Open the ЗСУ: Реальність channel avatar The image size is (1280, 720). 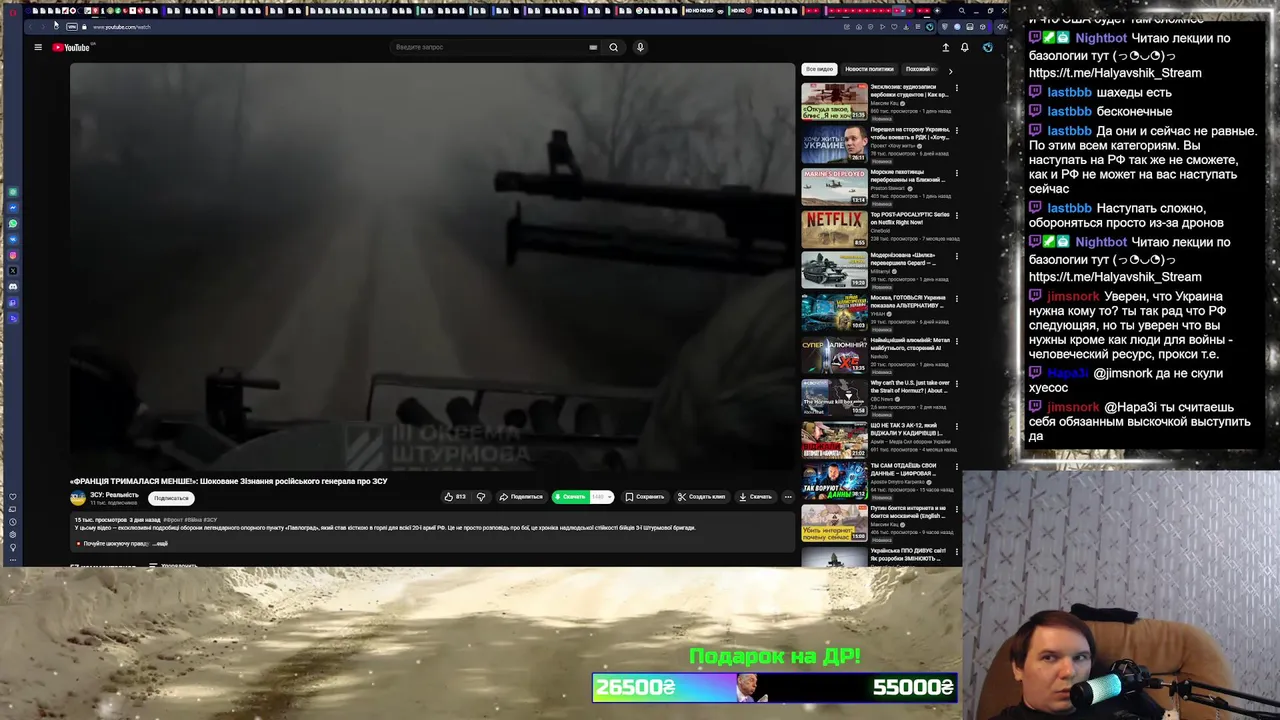point(78,497)
